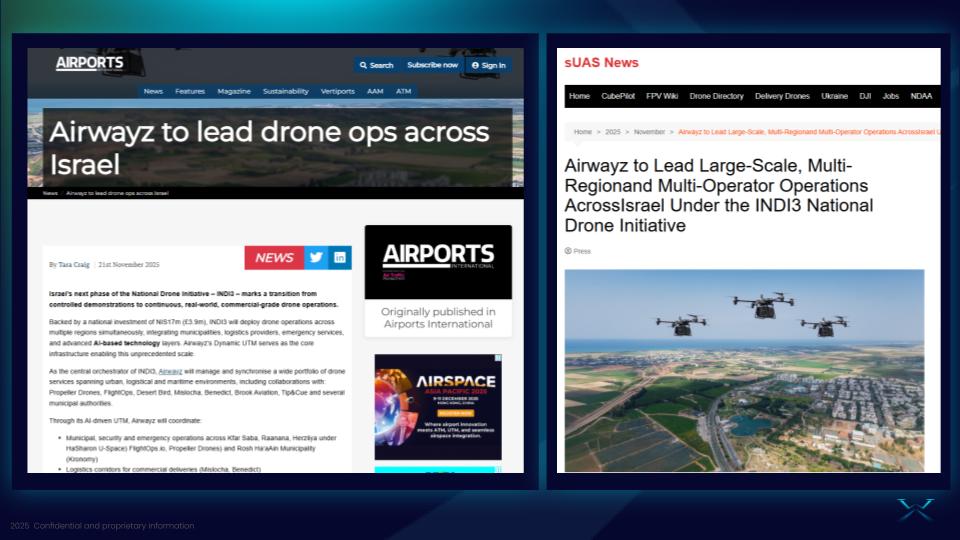Open Search with the magnifier button
The width and height of the screenshot is (960, 540).
tap(376, 65)
